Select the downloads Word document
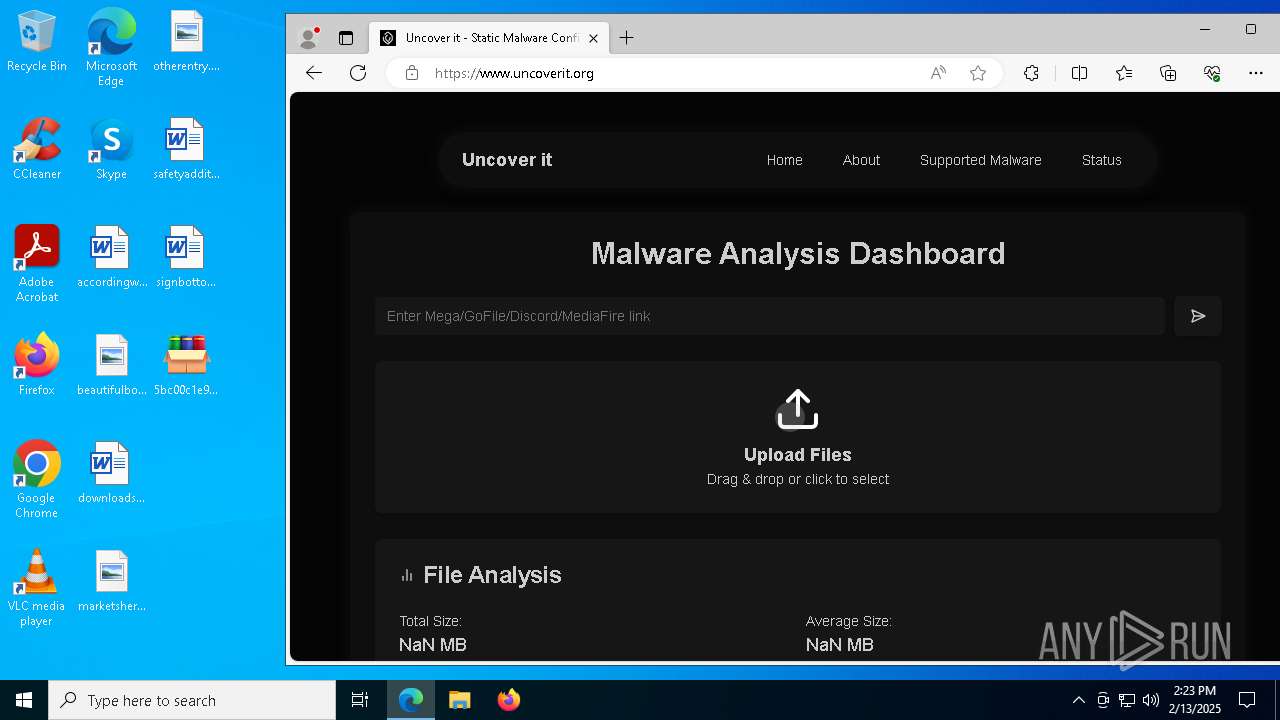This screenshot has width=1280, height=720. click(x=111, y=474)
